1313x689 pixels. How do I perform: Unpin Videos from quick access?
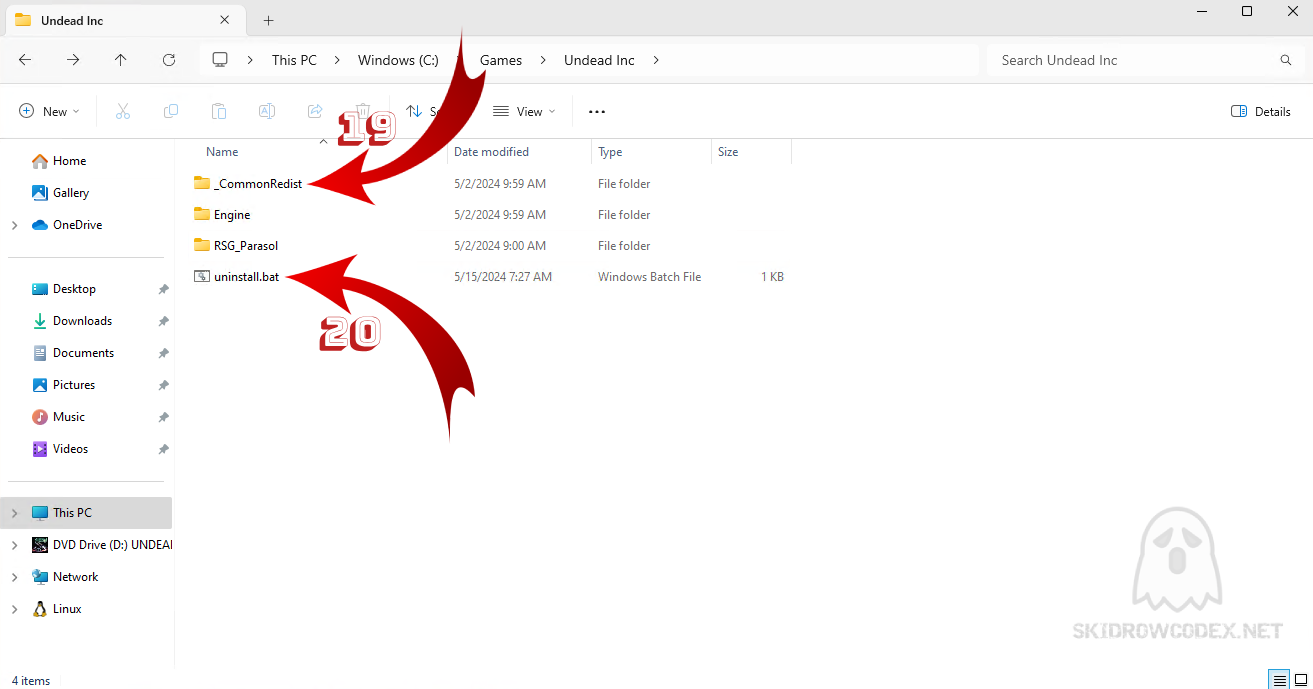coord(163,449)
